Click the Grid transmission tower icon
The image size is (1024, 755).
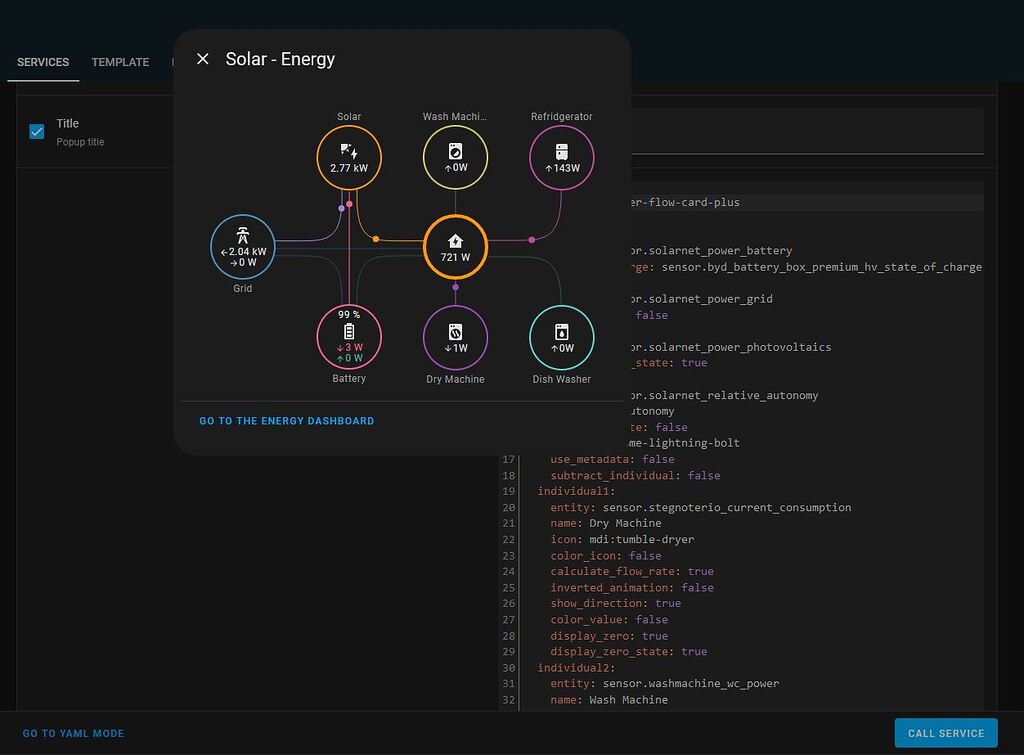243,235
